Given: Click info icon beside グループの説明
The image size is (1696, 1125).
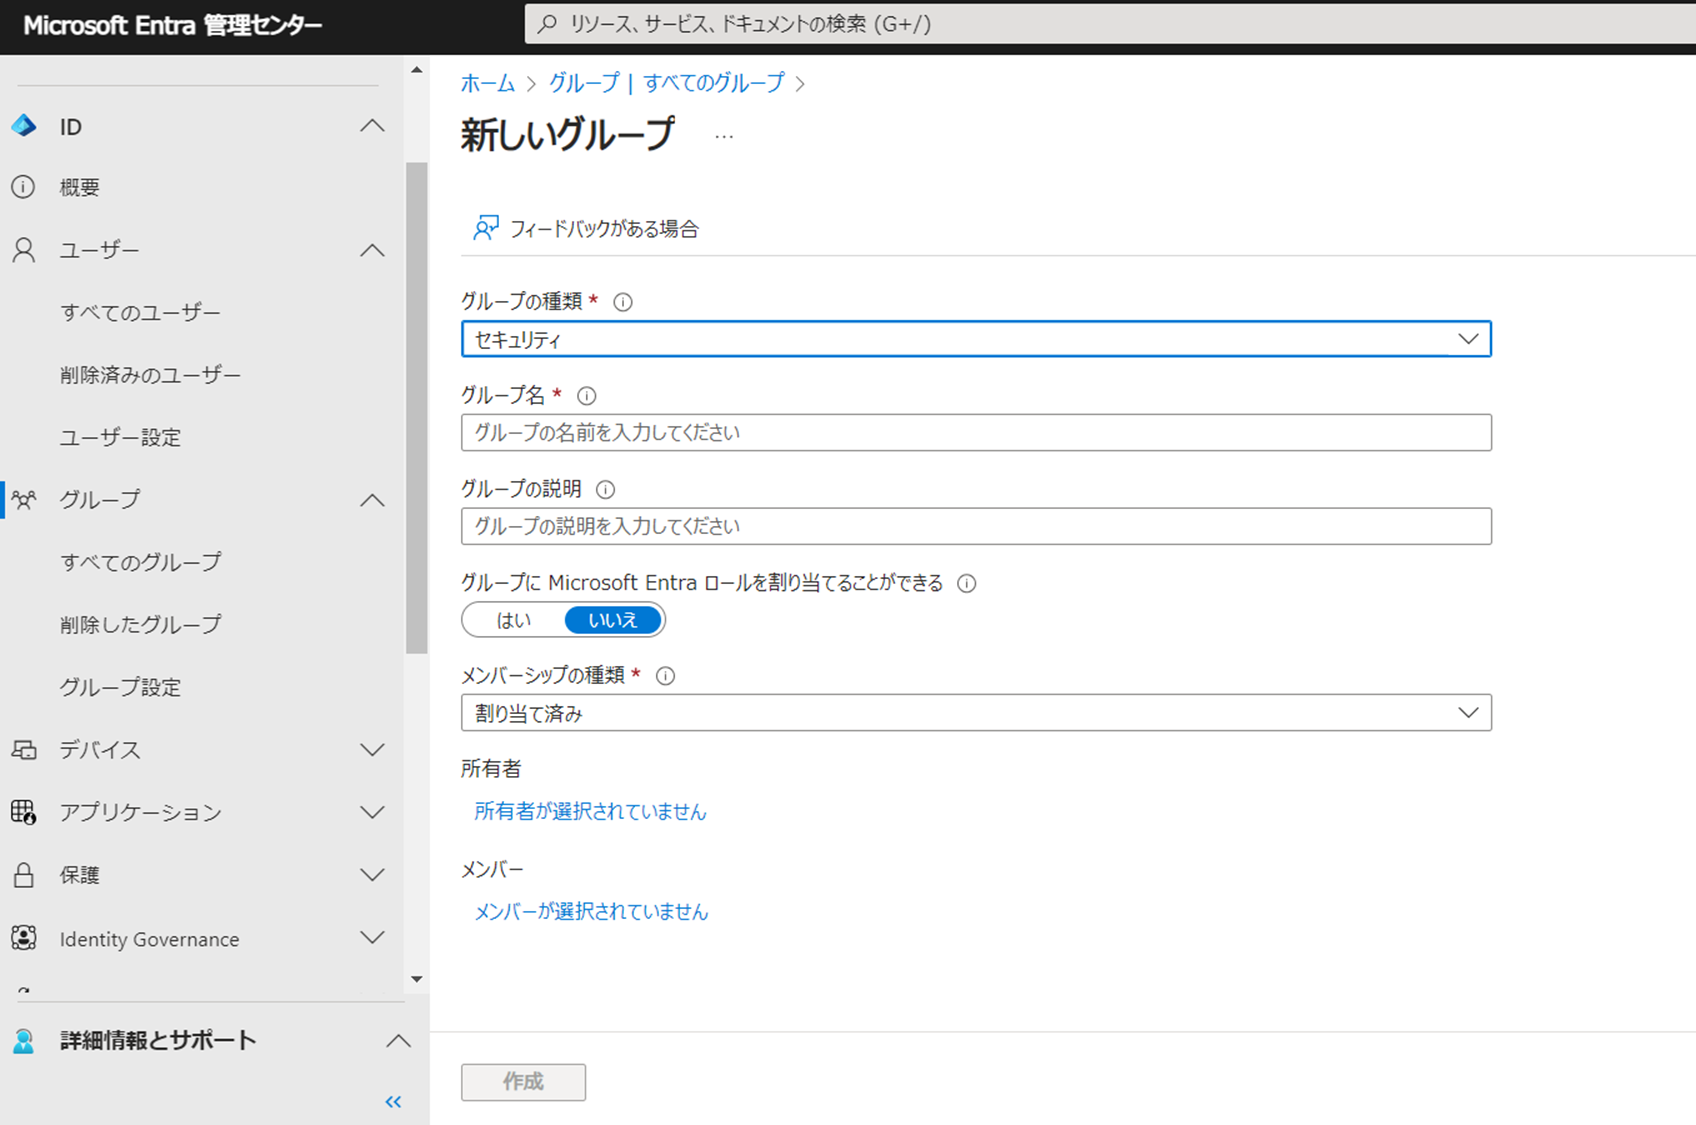Looking at the screenshot, I should coord(605,490).
